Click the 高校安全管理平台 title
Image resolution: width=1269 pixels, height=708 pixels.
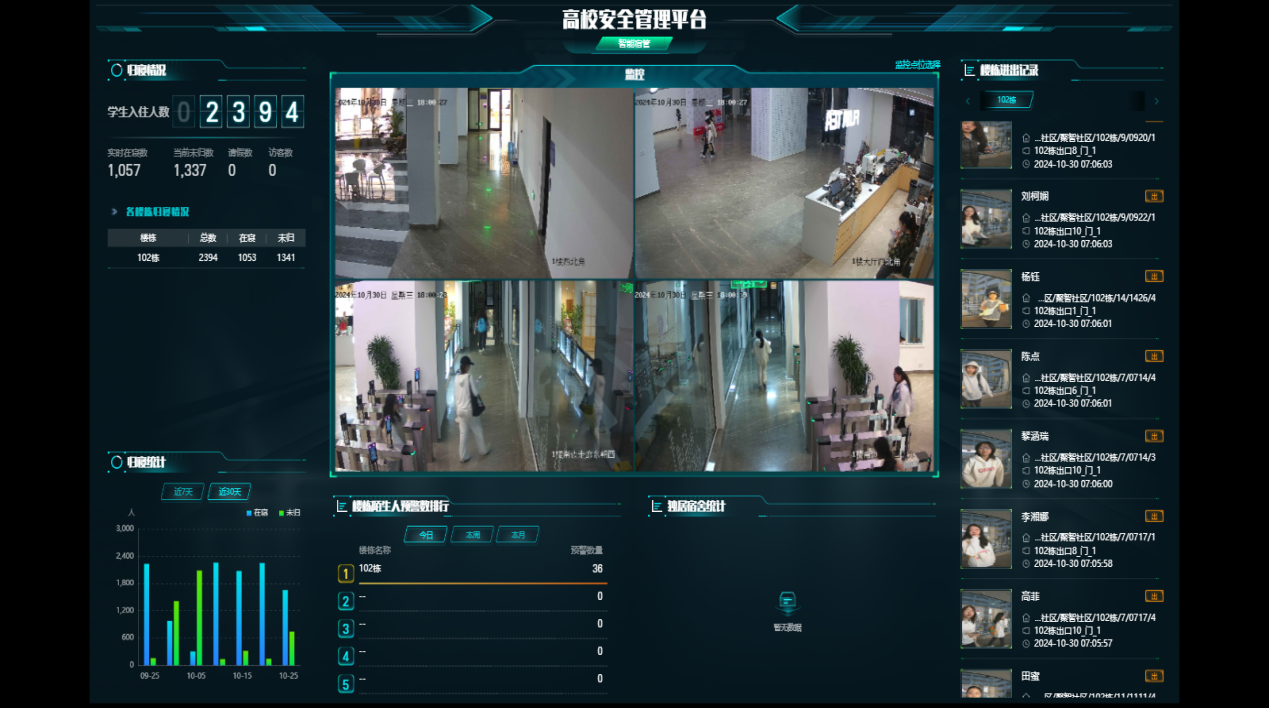pyautogui.click(x=634, y=19)
